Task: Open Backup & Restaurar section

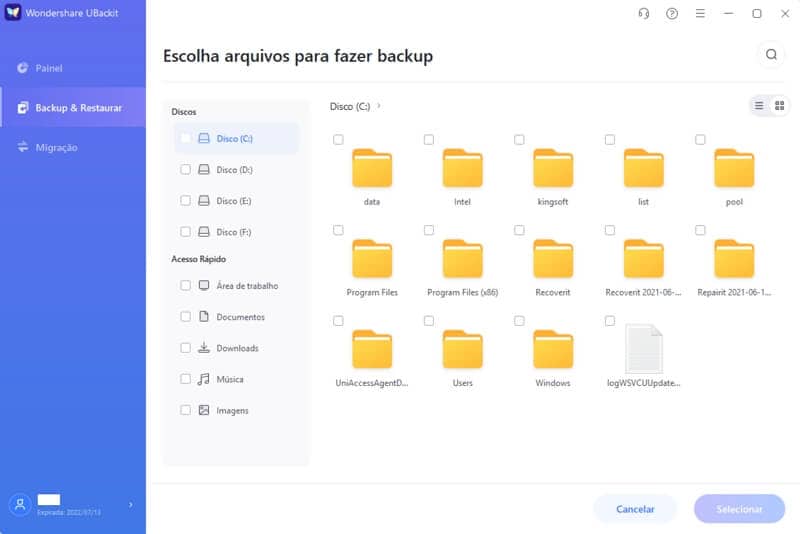Action: 73,107
